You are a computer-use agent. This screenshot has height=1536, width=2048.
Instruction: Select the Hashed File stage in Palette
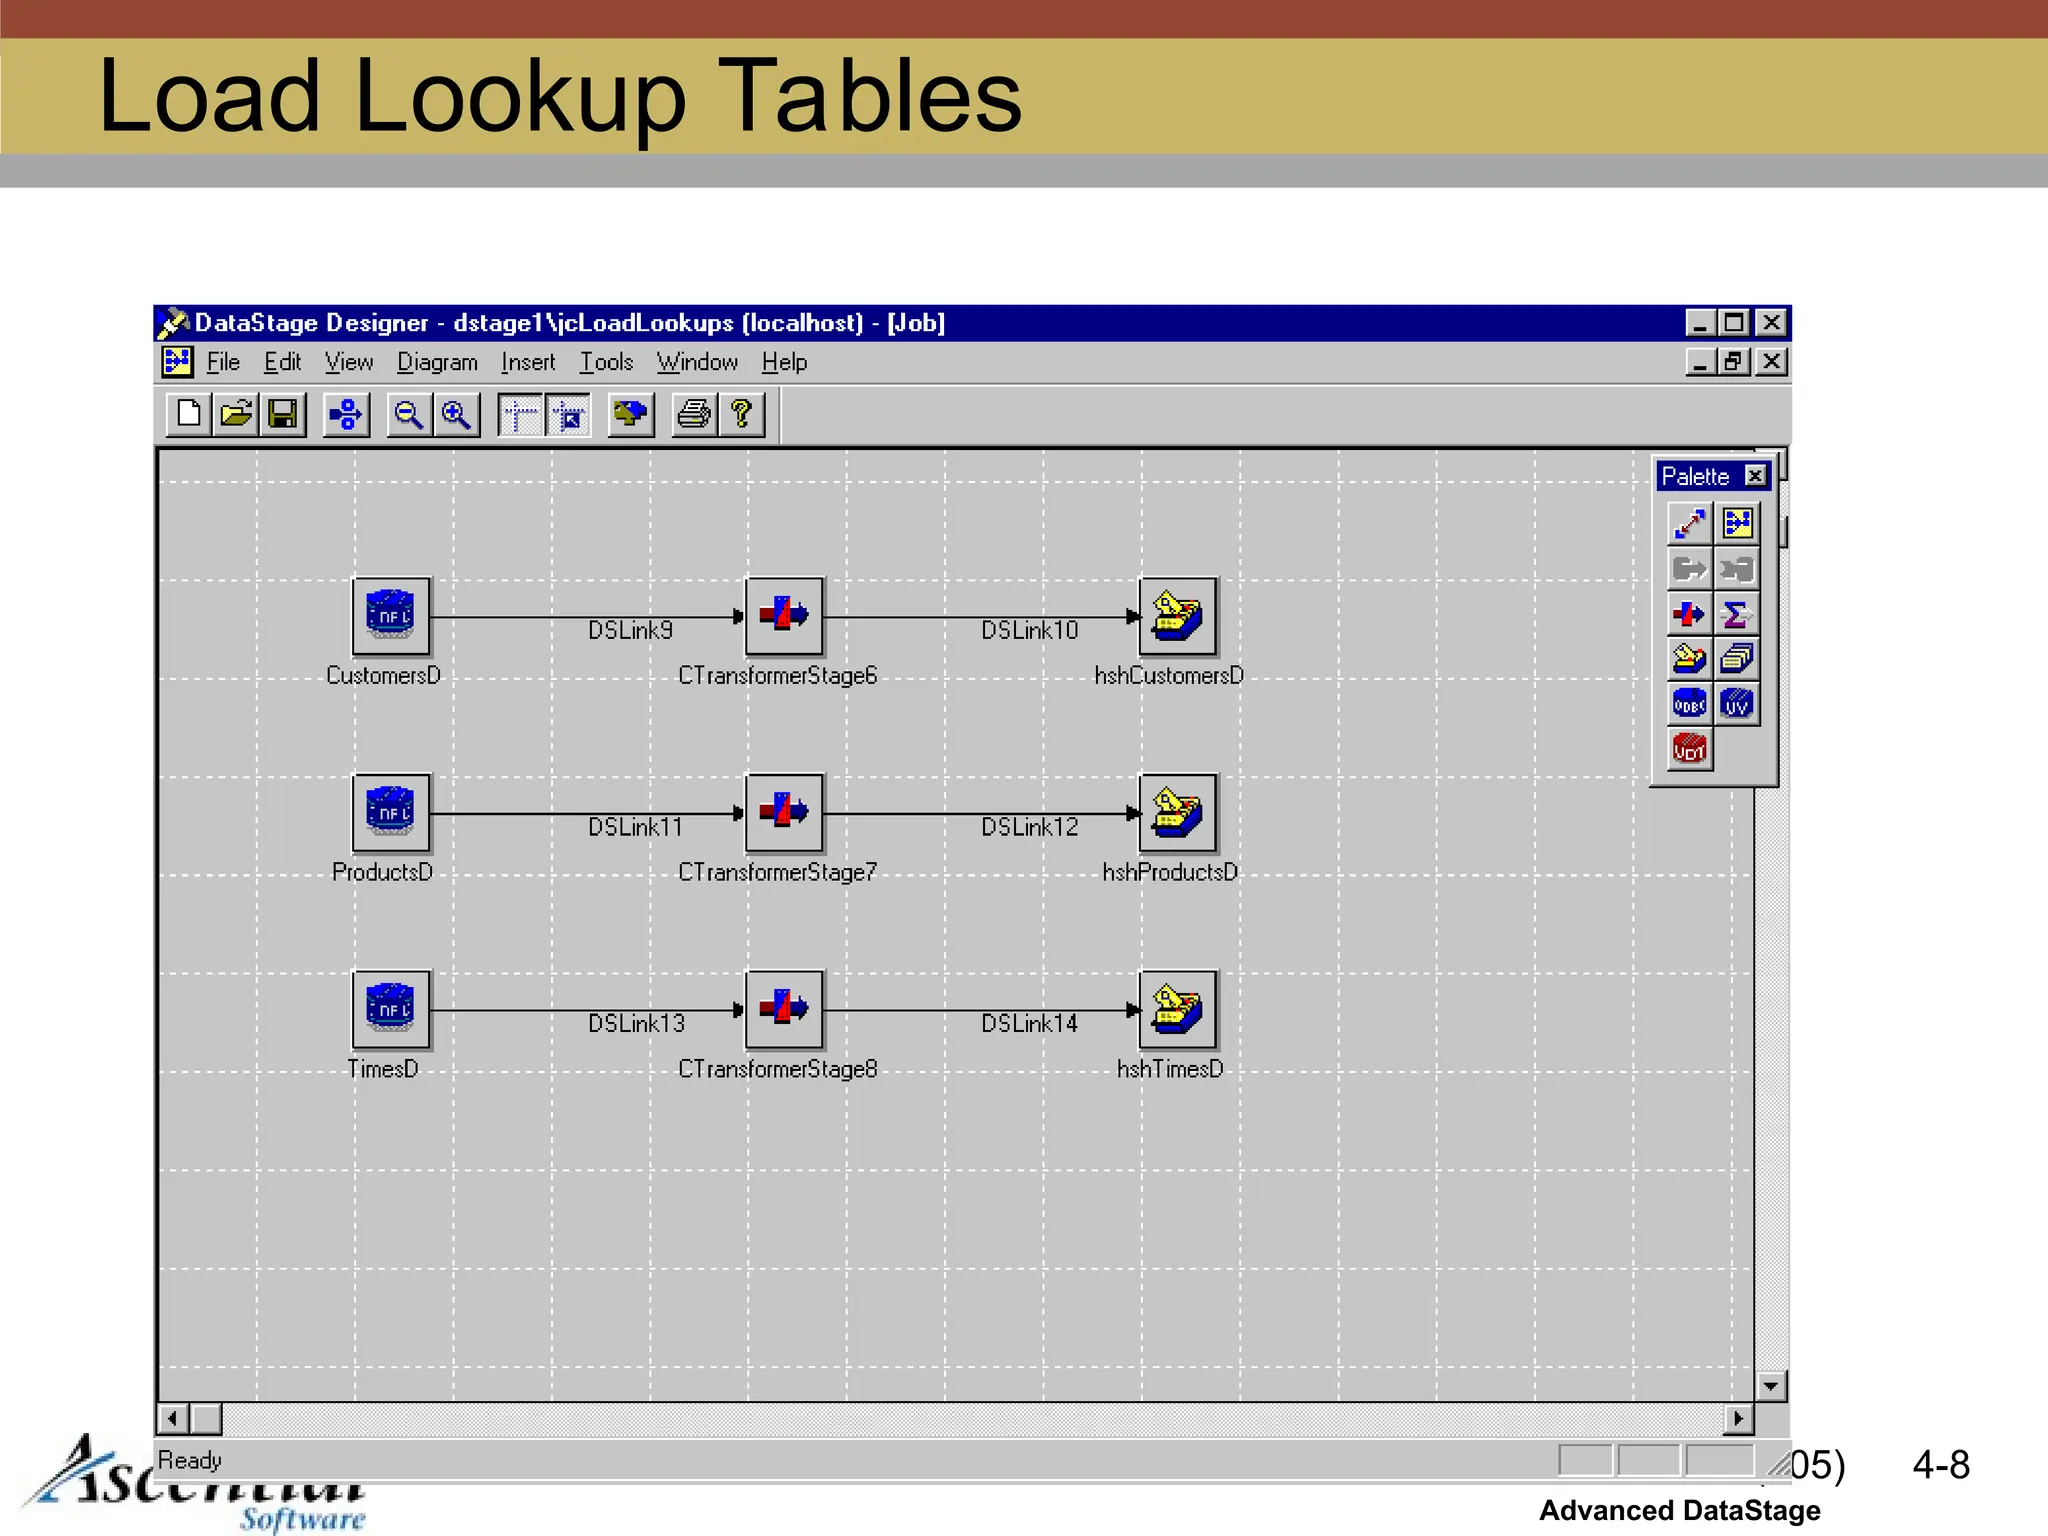(x=1690, y=659)
